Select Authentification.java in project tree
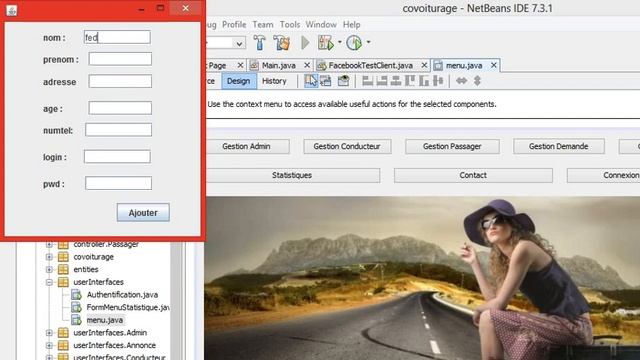The height and width of the screenshot is (360, 640). coord(122,295)
